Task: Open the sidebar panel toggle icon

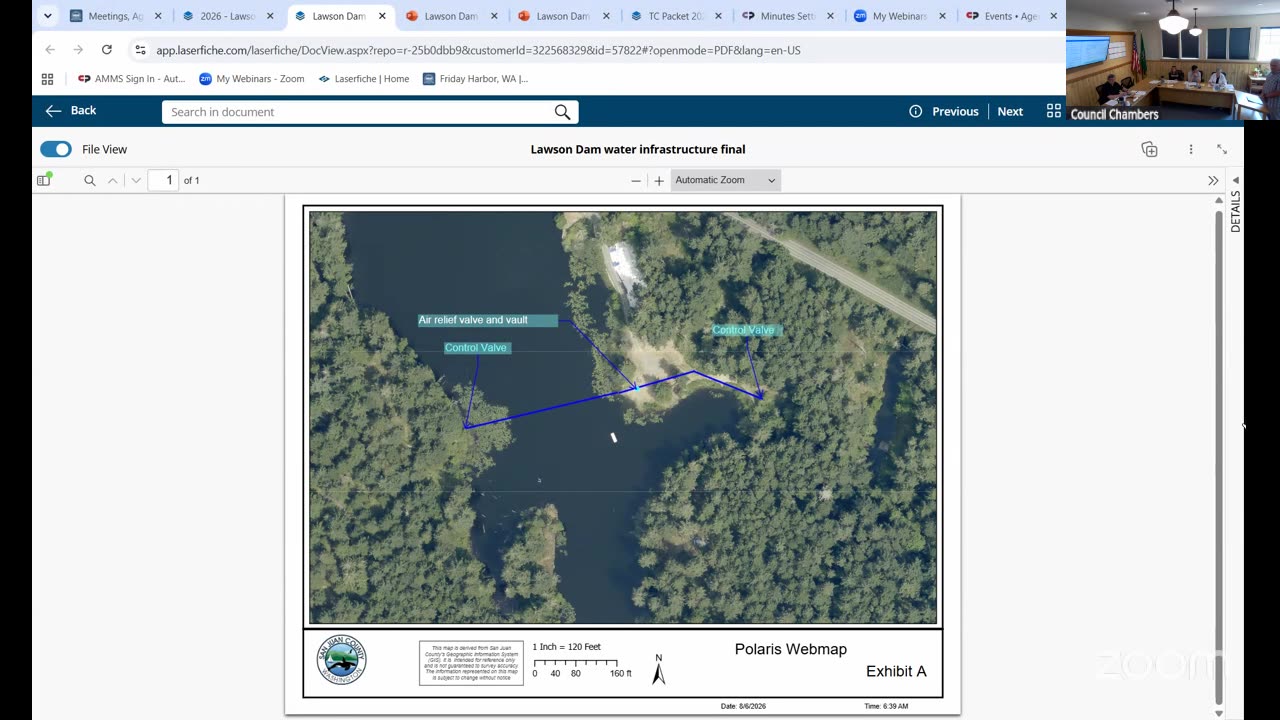Action: pyautogui.click(x=44, y=180)
